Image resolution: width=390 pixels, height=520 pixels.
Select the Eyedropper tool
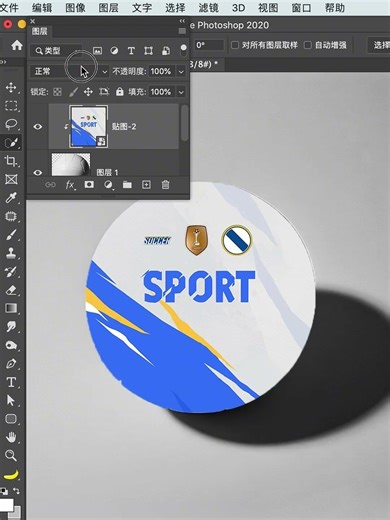click(11, 198)
